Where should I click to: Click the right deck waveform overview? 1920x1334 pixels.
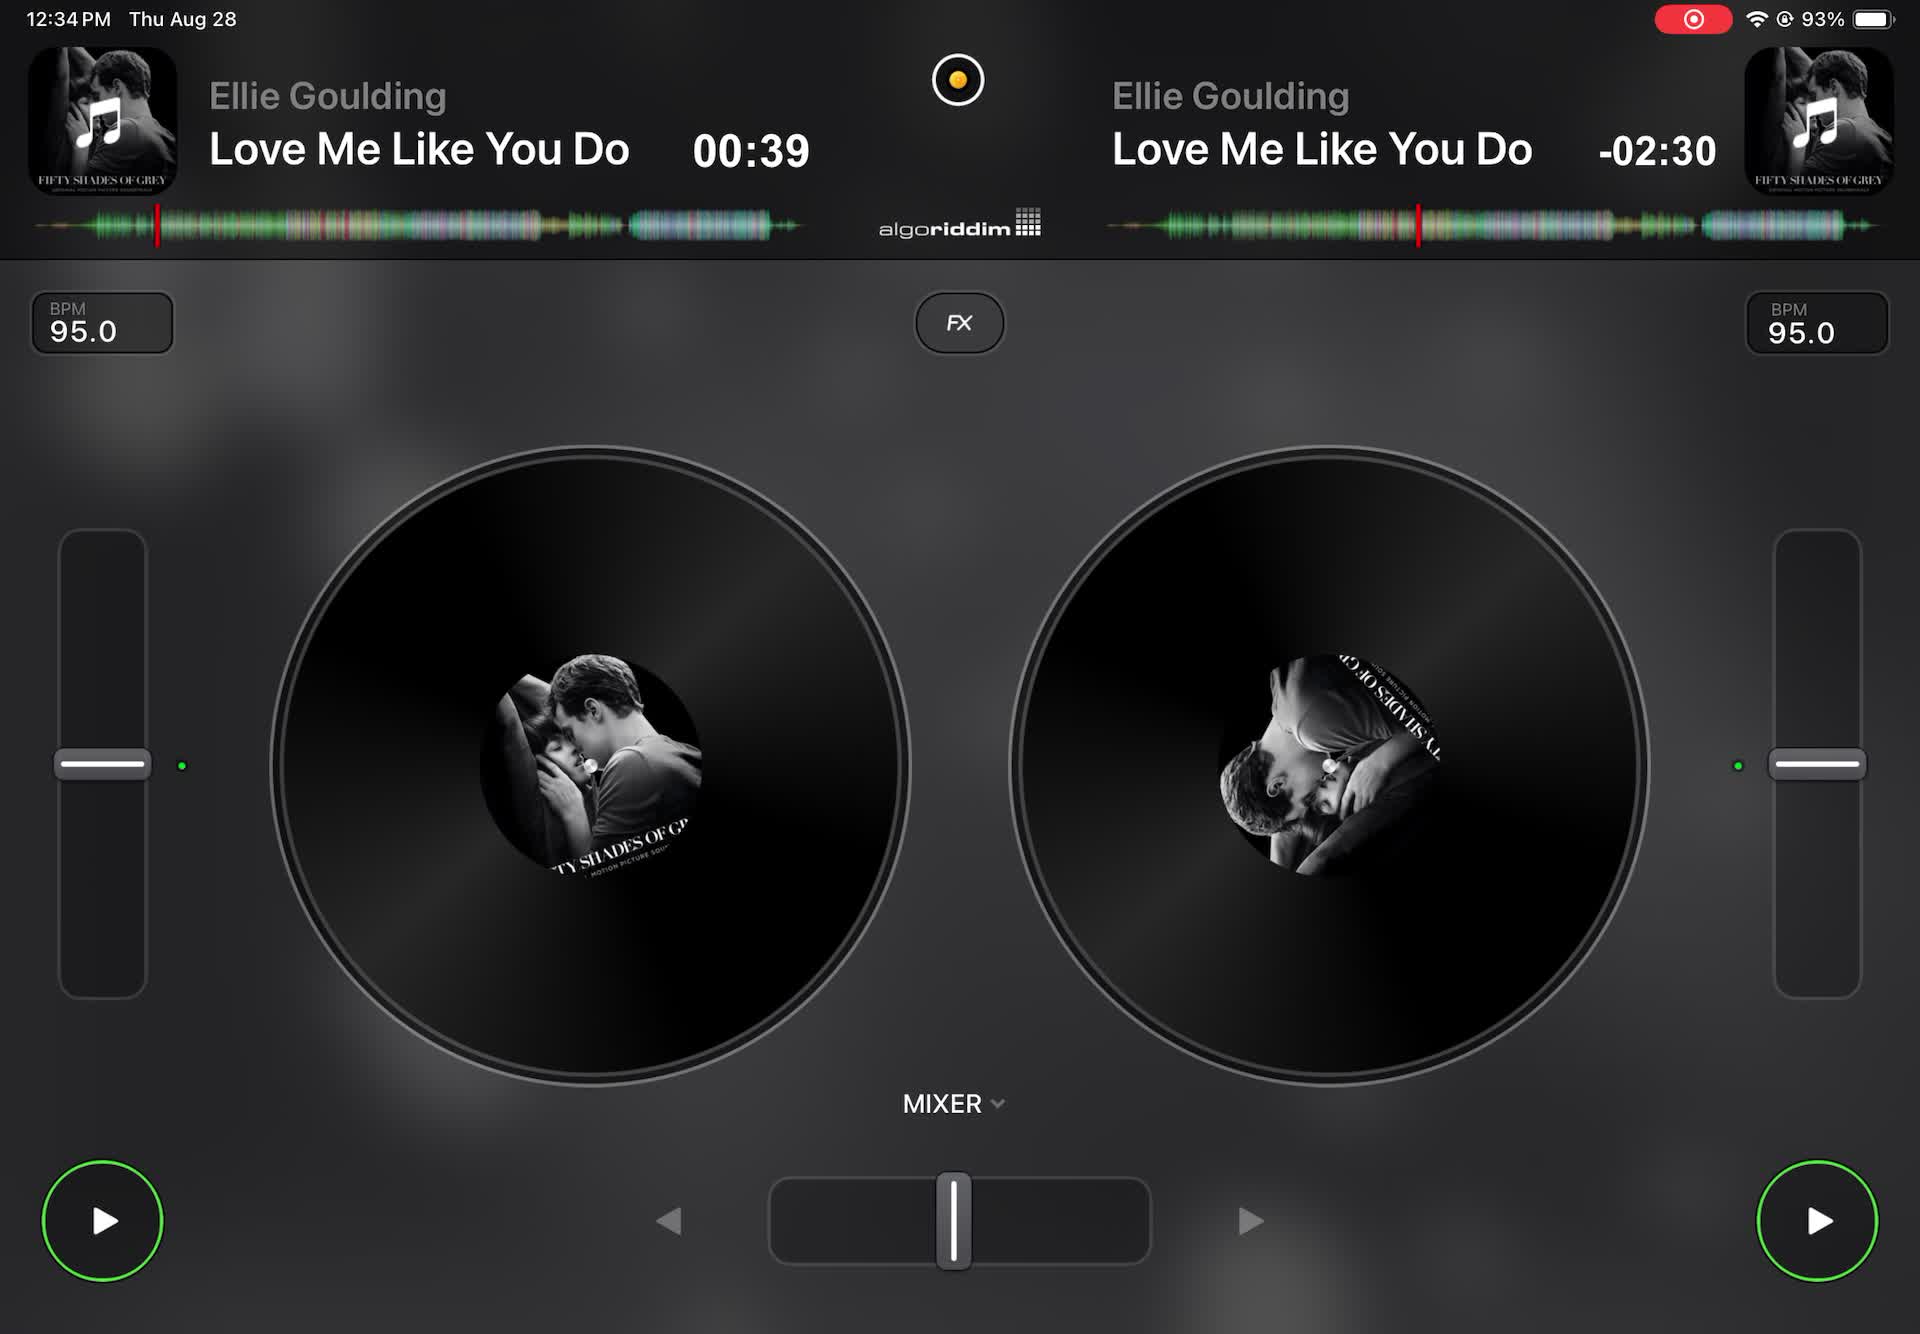click(x=1492, y=226)
